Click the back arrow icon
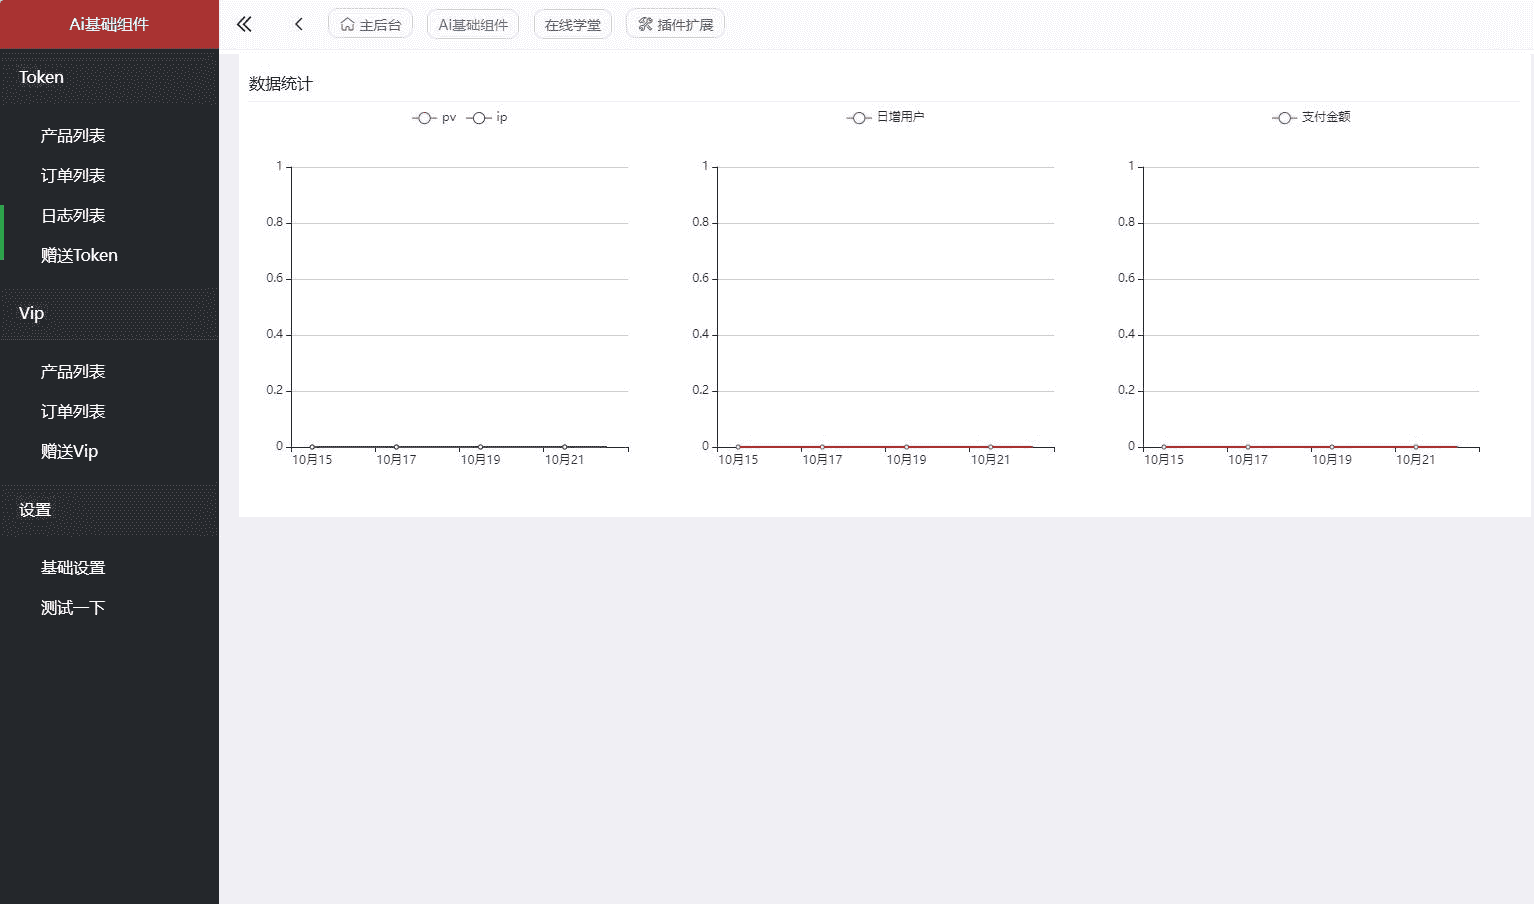1534x904 pixels. point(298,24)
